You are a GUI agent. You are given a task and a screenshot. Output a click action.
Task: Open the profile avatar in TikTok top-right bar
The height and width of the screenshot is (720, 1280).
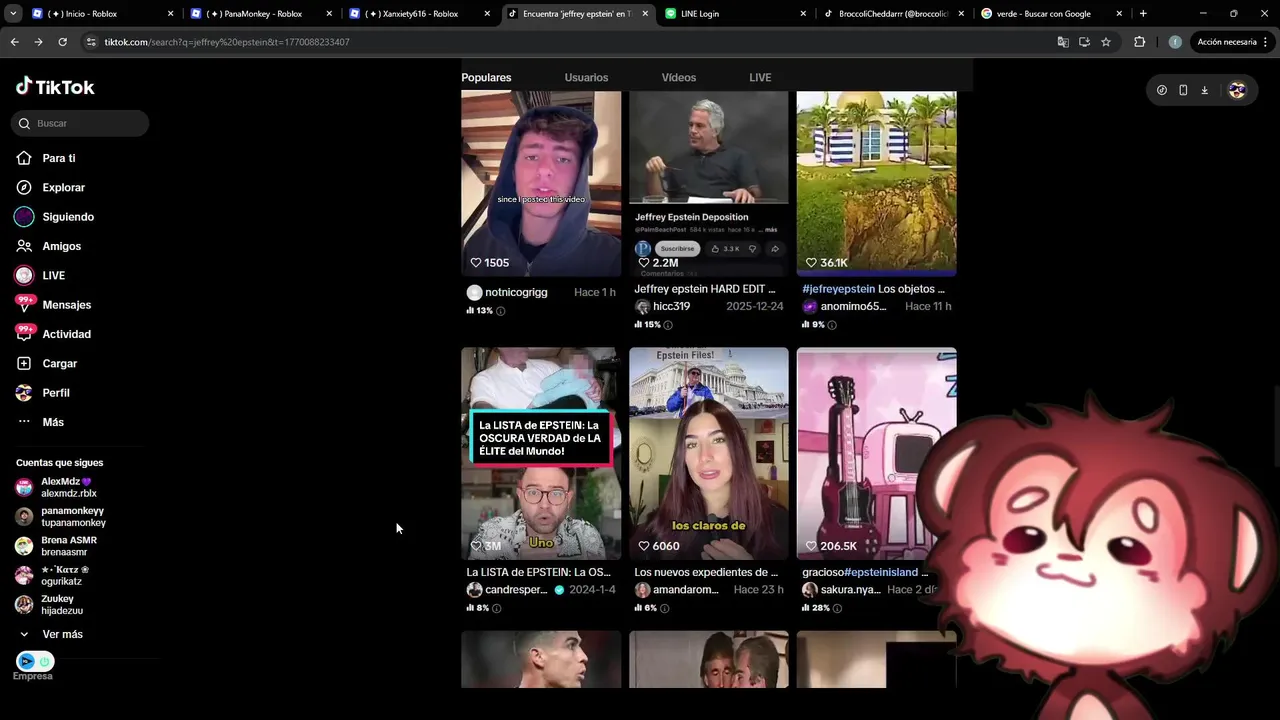point(1237,90)
